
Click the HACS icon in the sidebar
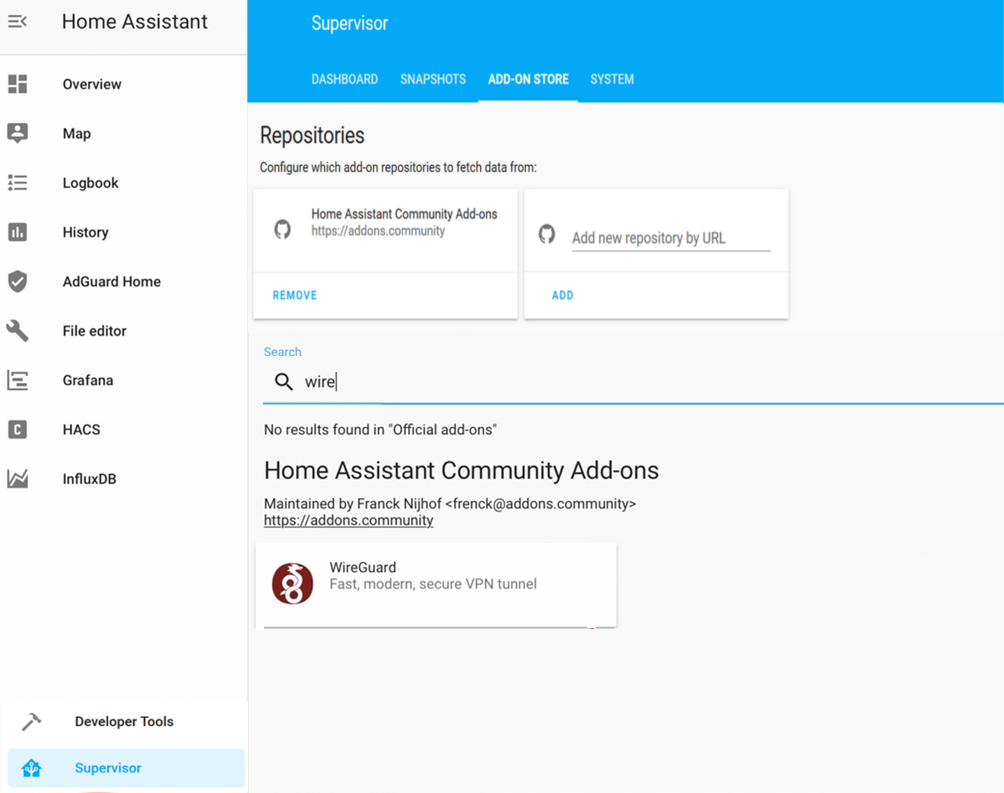point(18,430)
